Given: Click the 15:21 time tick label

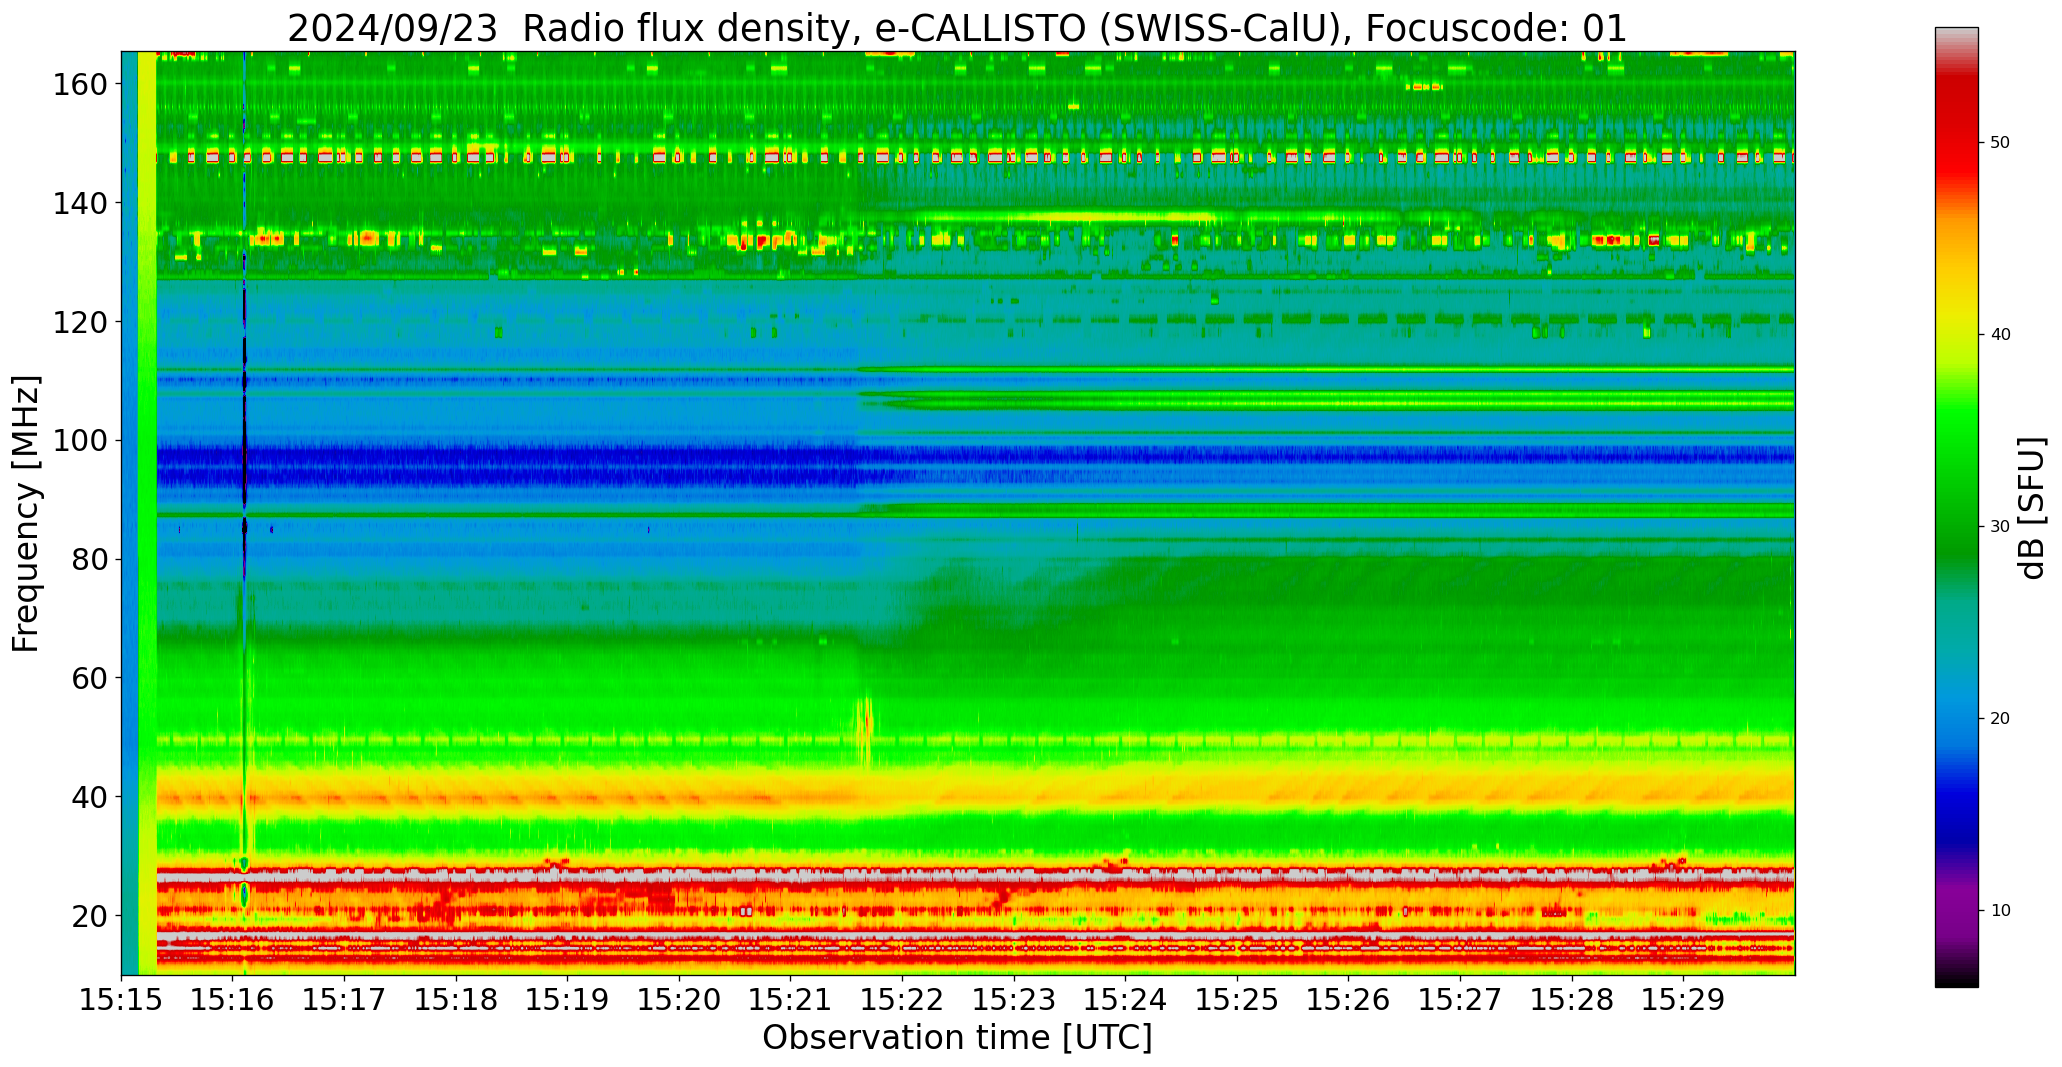Looking at the screenshot, I should (x=791, y=999).
